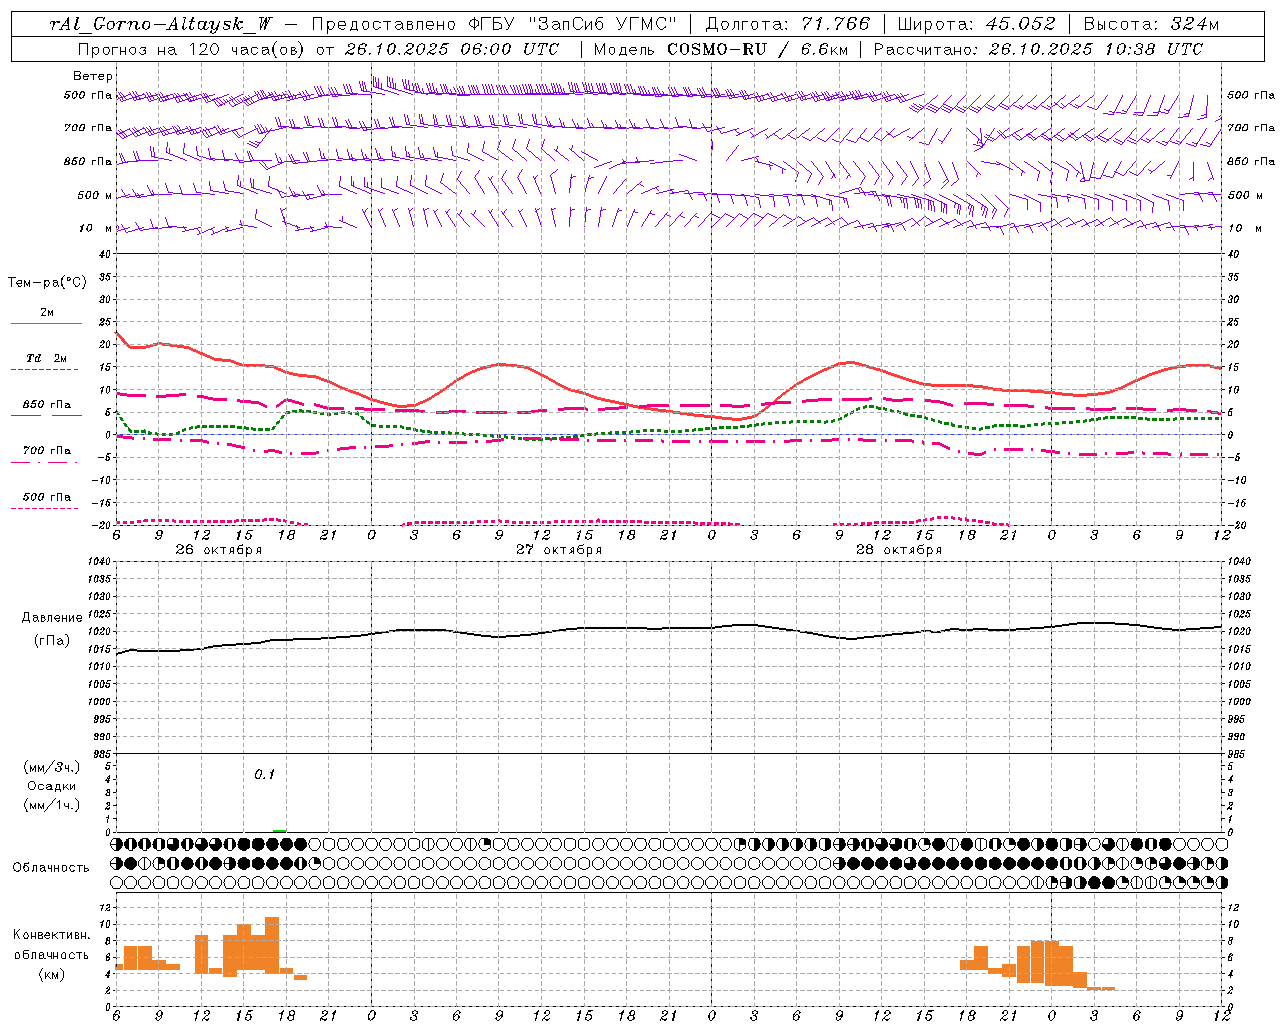Click the Осадки precipitation label
Viewport: 1280px width, 1024px height.
(x=51, y=786)
